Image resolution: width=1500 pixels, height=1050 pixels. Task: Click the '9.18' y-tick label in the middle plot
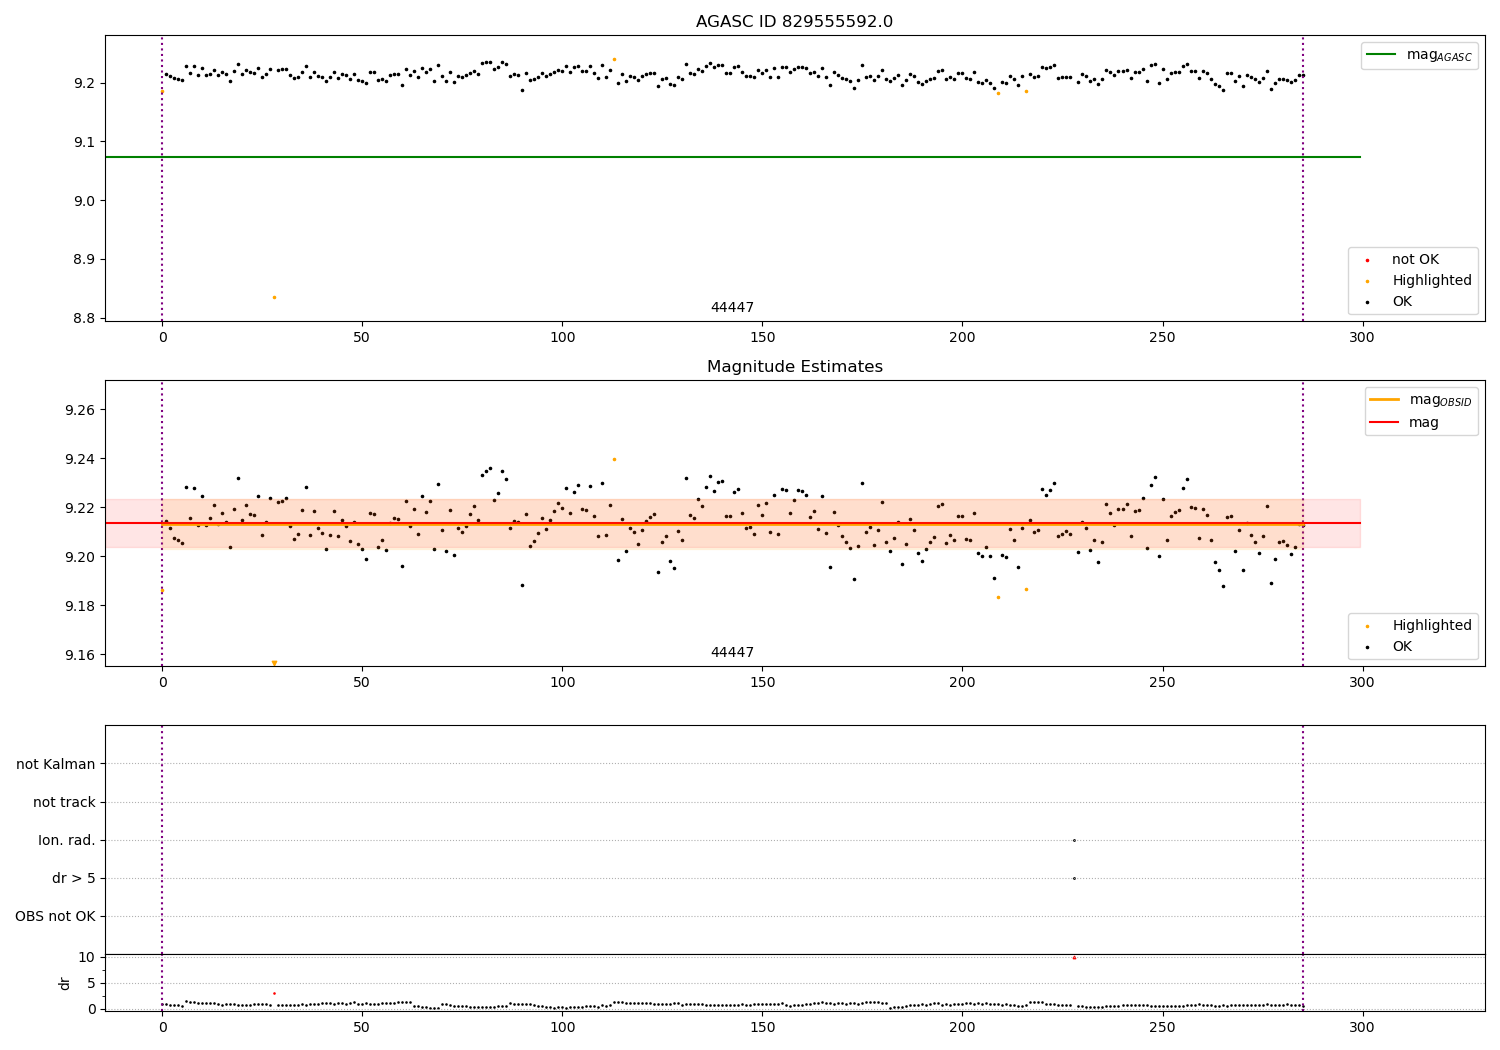[x=81, y=606]
